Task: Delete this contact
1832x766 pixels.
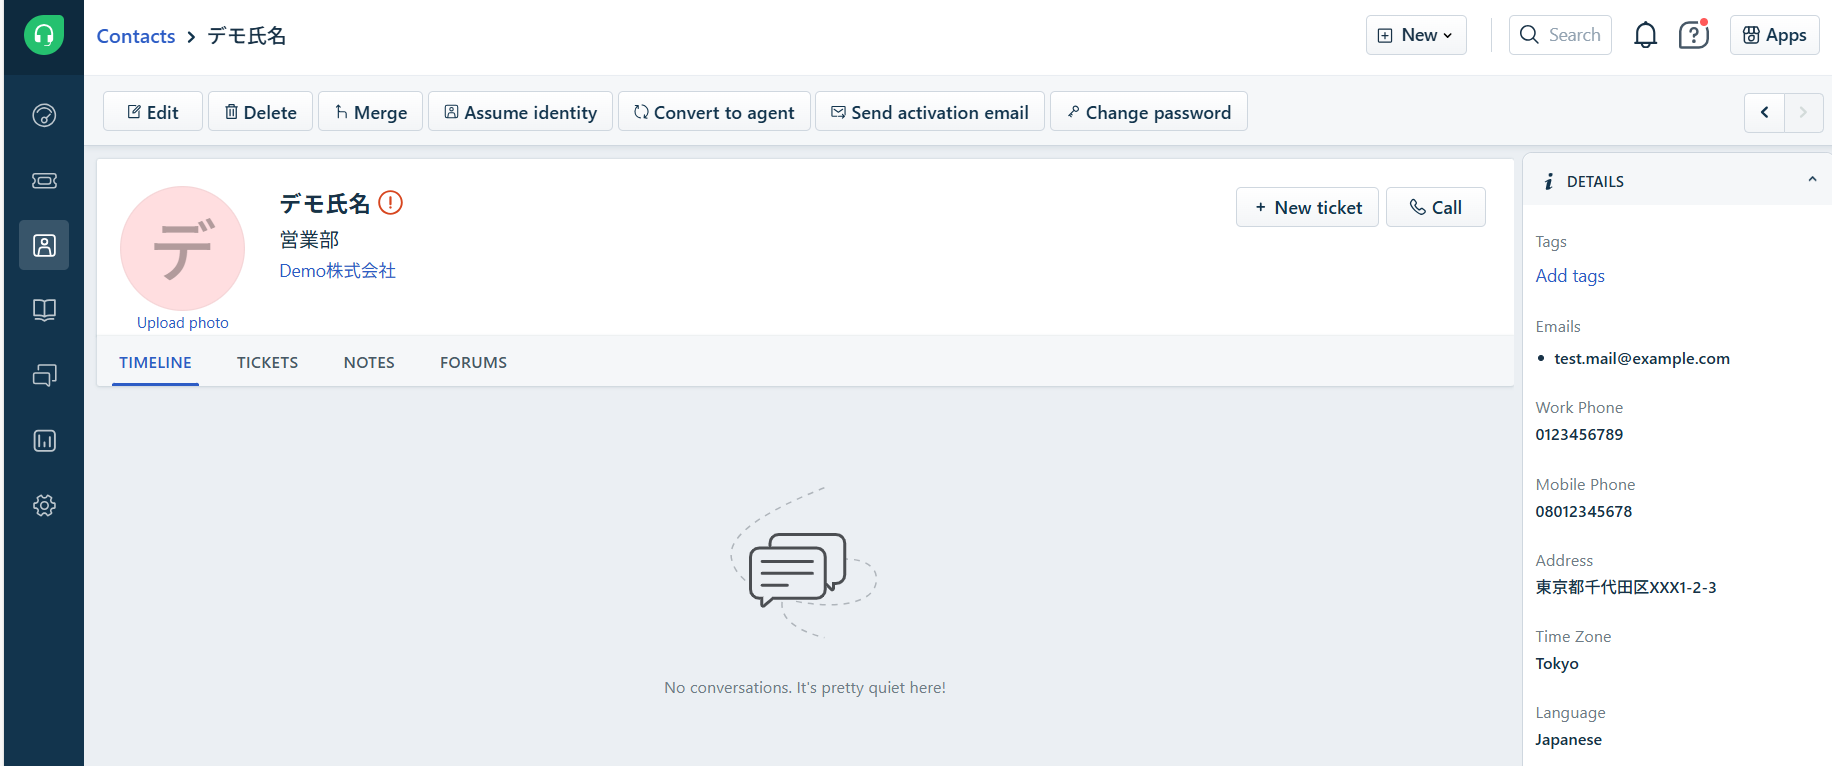Action: coord(260,112)
